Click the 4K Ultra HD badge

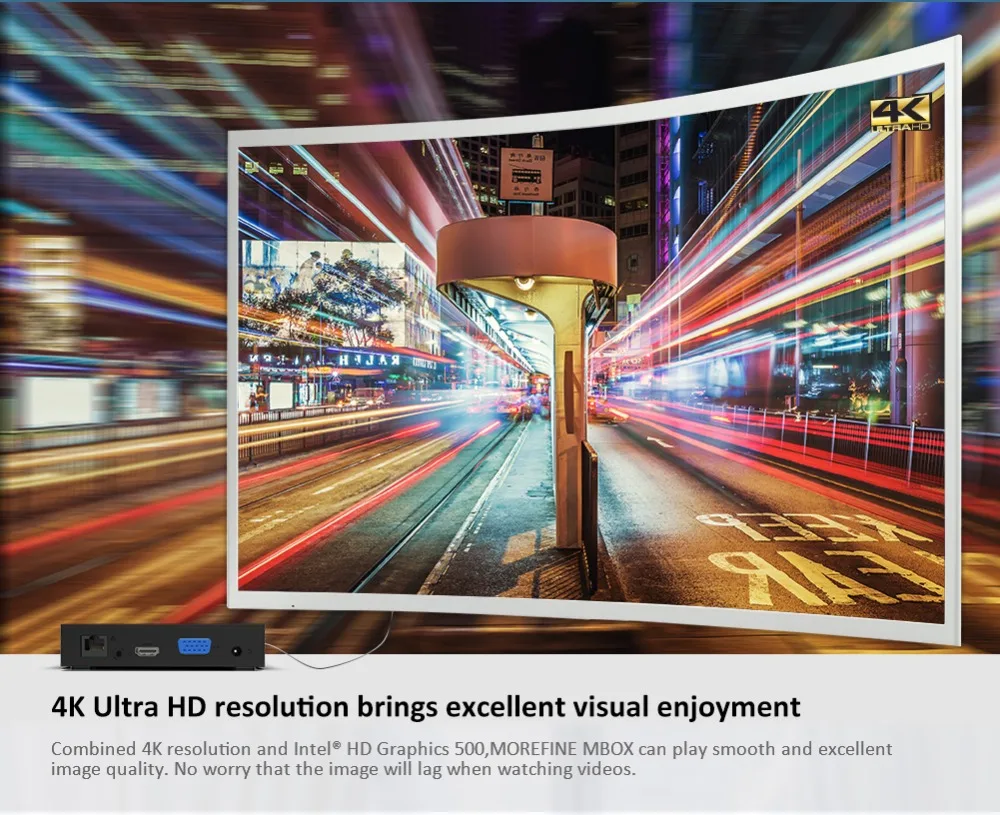[x=900, y=112]
